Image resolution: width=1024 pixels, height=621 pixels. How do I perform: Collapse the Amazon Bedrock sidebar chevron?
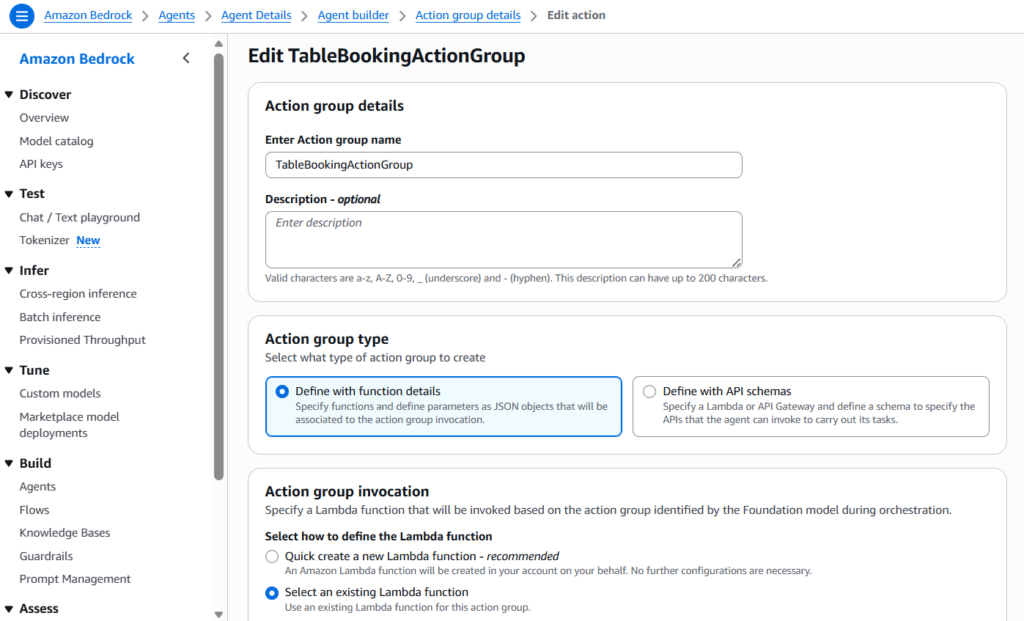point(186,59)
